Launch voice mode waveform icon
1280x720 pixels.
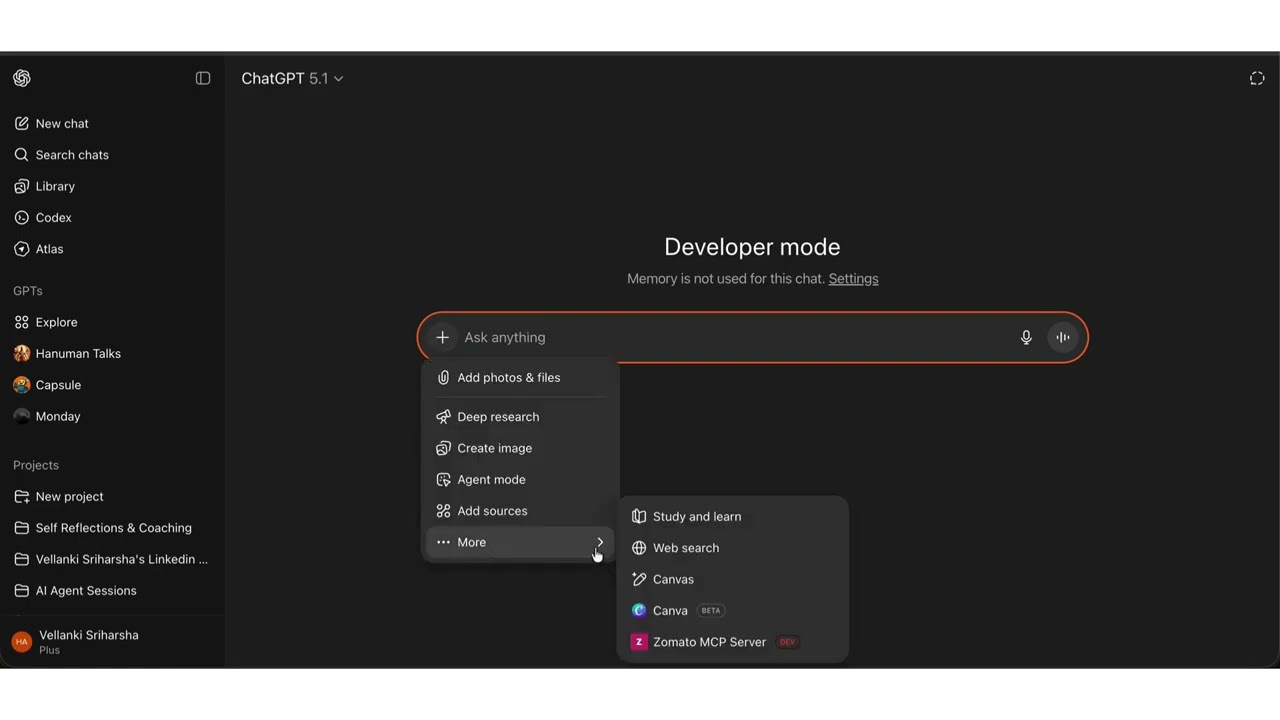(1063, 337)
